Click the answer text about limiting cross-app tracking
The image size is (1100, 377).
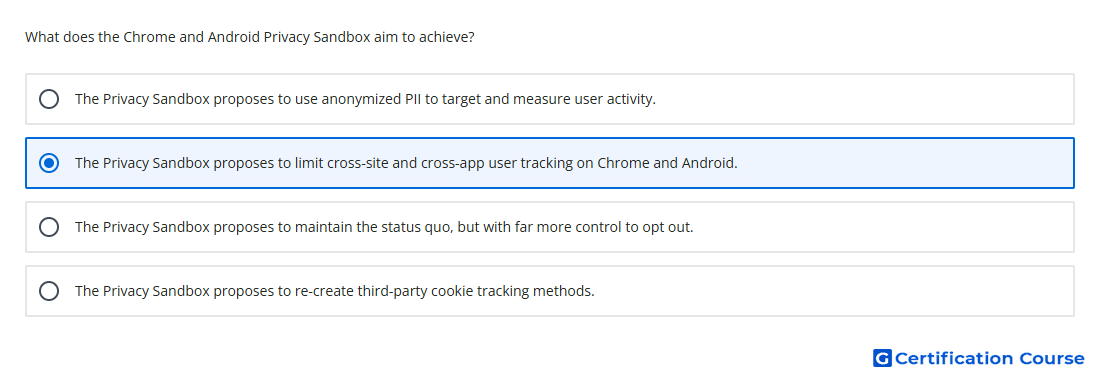point(406,163)
